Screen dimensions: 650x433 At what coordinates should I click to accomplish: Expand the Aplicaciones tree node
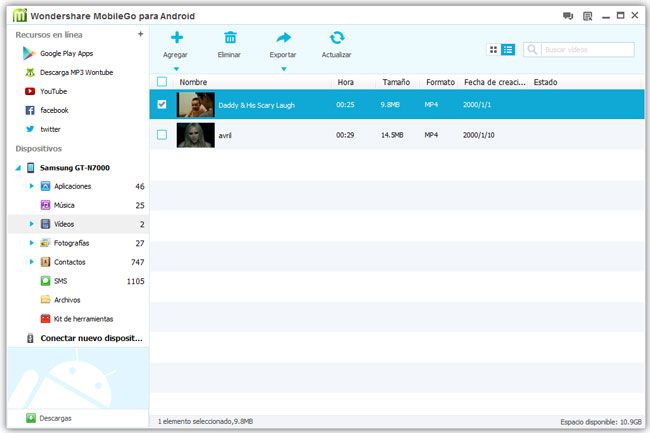[31, 186]
